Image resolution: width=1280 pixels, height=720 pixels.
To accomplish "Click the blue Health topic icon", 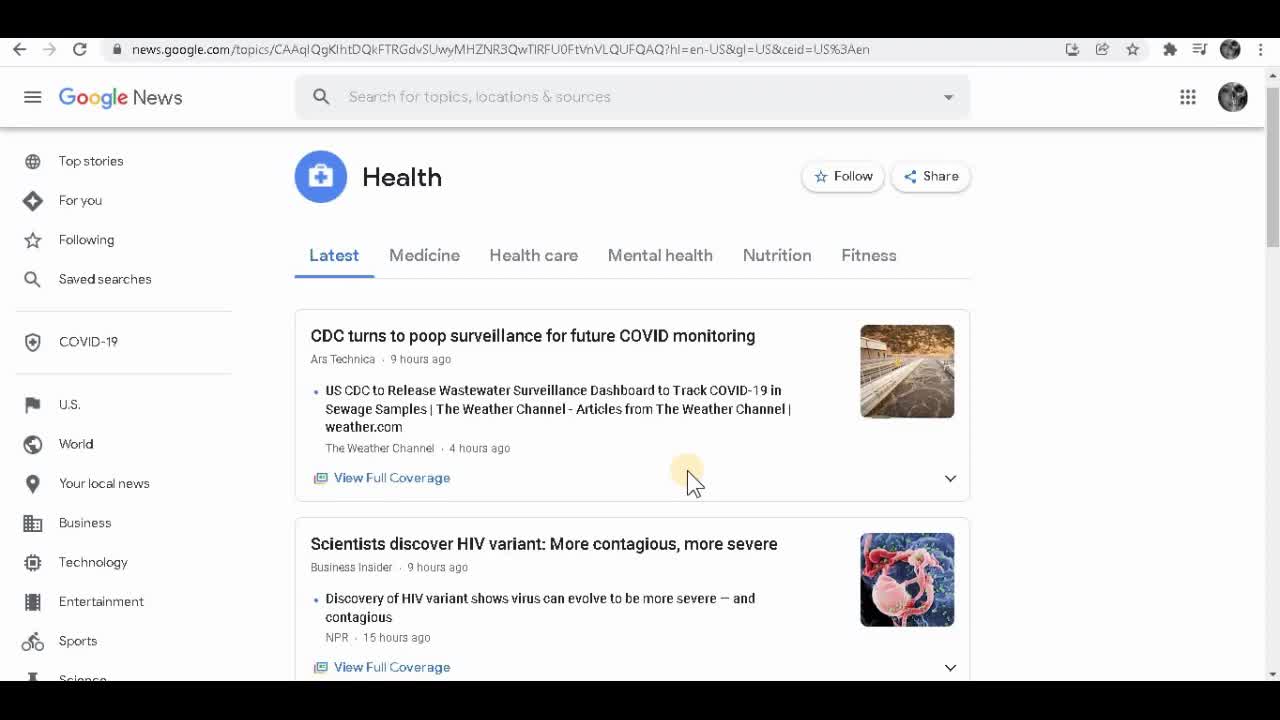I will coord(321,177).
